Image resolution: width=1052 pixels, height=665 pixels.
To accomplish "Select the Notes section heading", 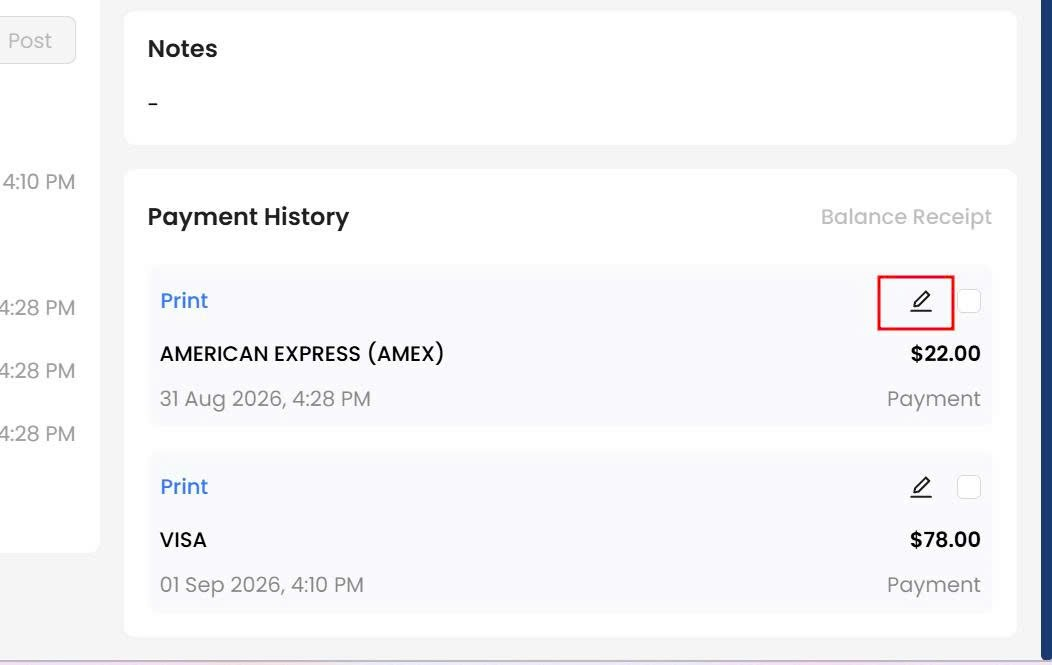I will click(x=182, y=49).
